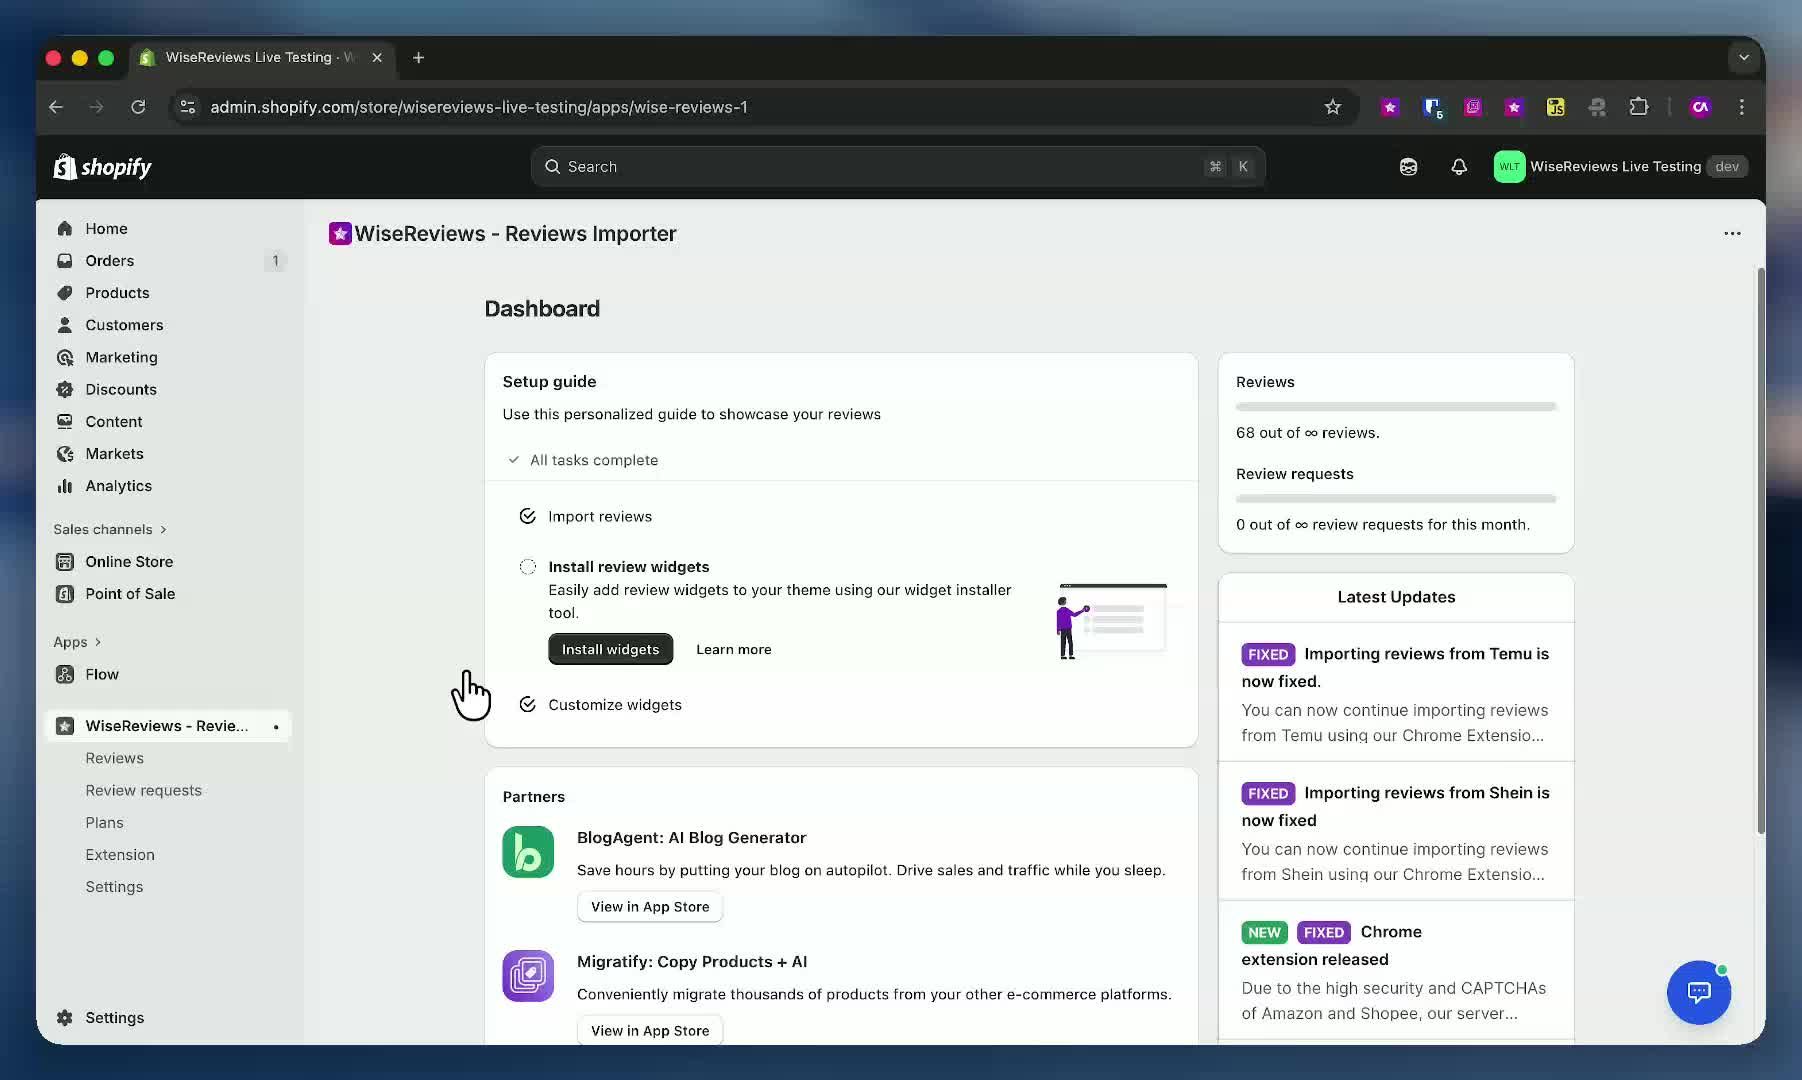Click the Point of Sale icon

(65, 594)
